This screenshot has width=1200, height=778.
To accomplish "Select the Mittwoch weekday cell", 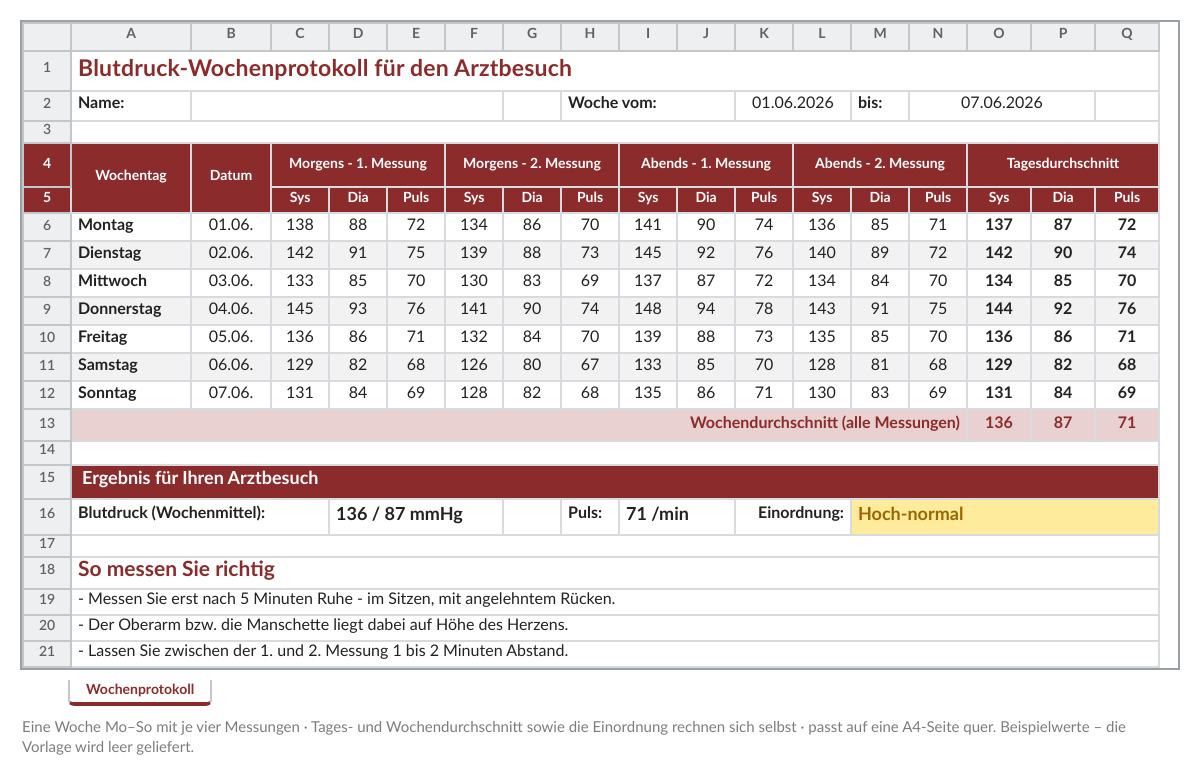I will pyautogui.click(x=131, y=281).
